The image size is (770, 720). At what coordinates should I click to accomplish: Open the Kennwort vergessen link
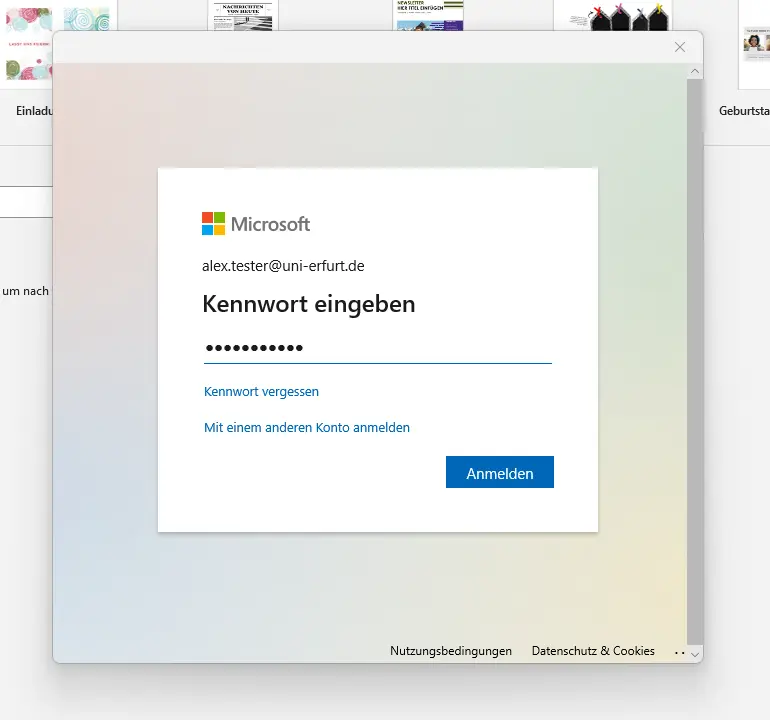click(x=261, y=392)
